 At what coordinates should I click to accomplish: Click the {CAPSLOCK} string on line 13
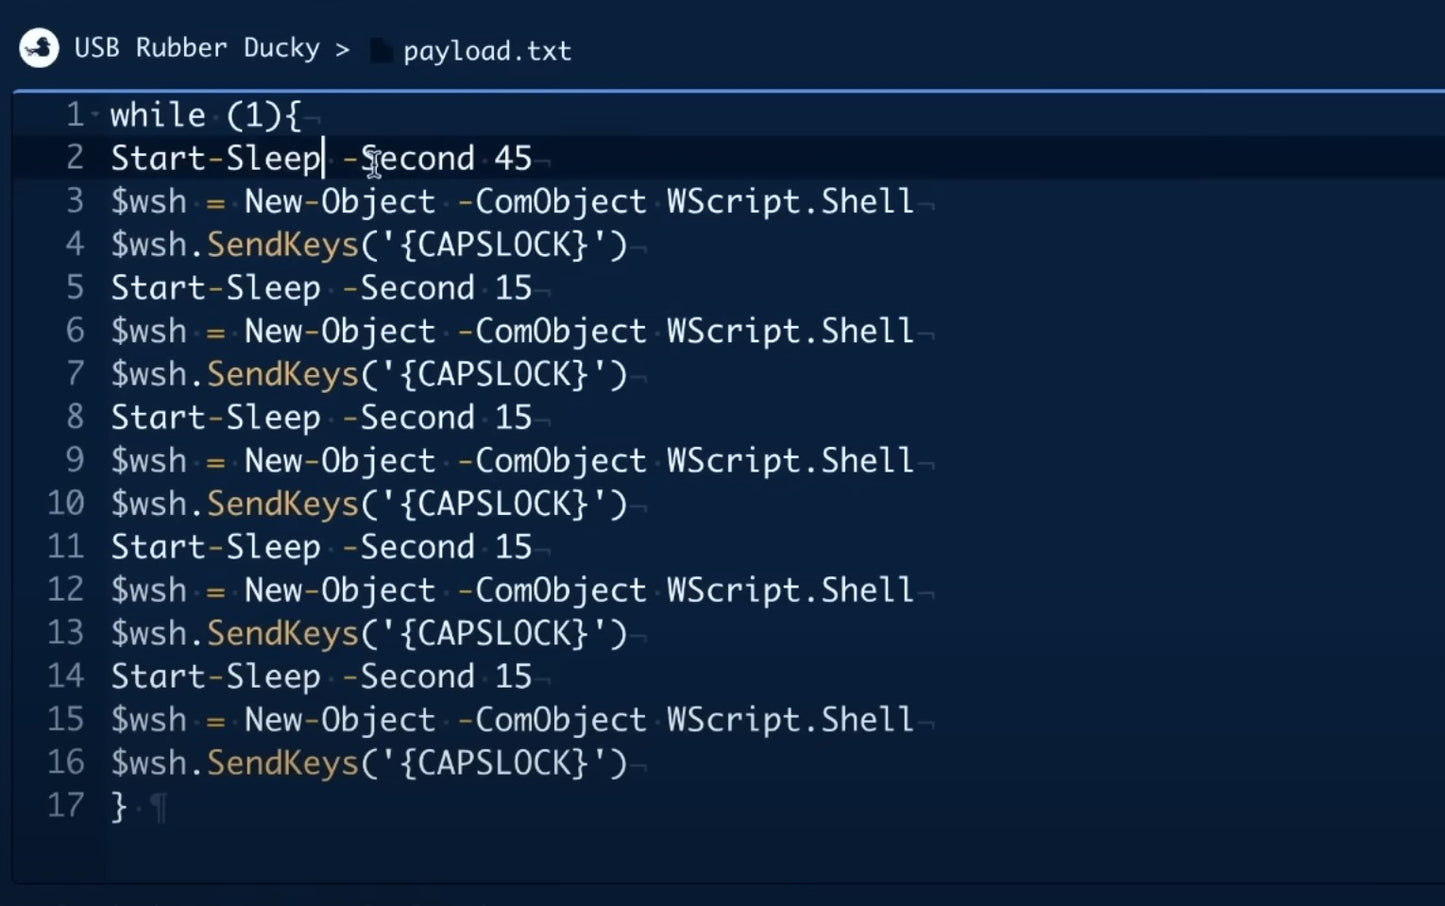tap(493, 633)
